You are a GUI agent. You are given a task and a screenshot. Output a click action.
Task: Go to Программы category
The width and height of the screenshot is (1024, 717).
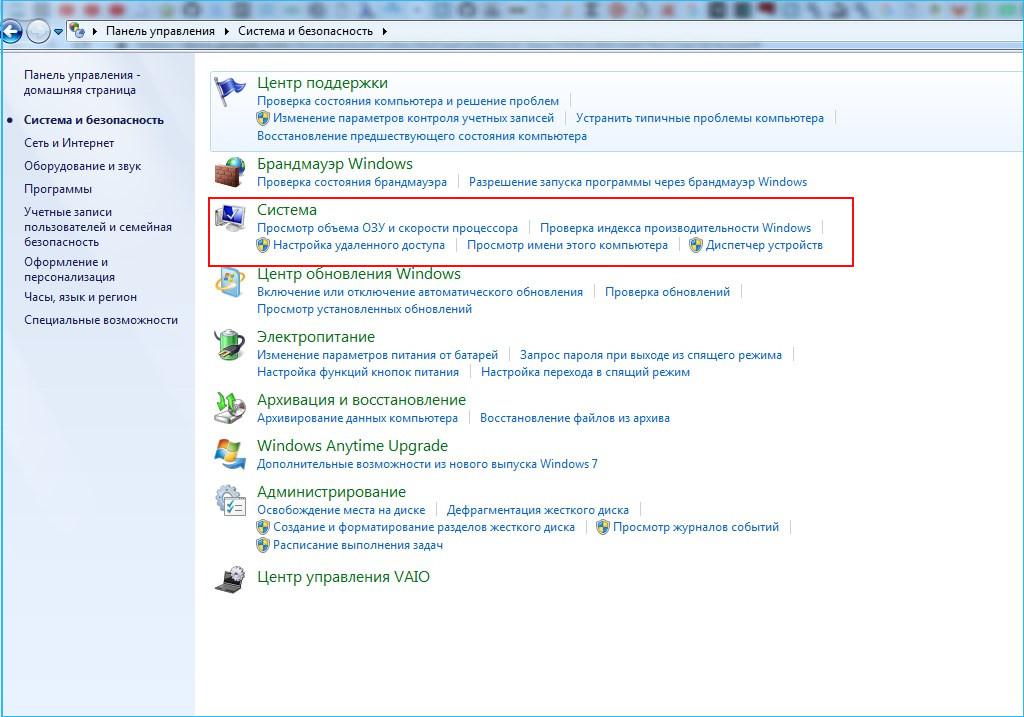57,189
